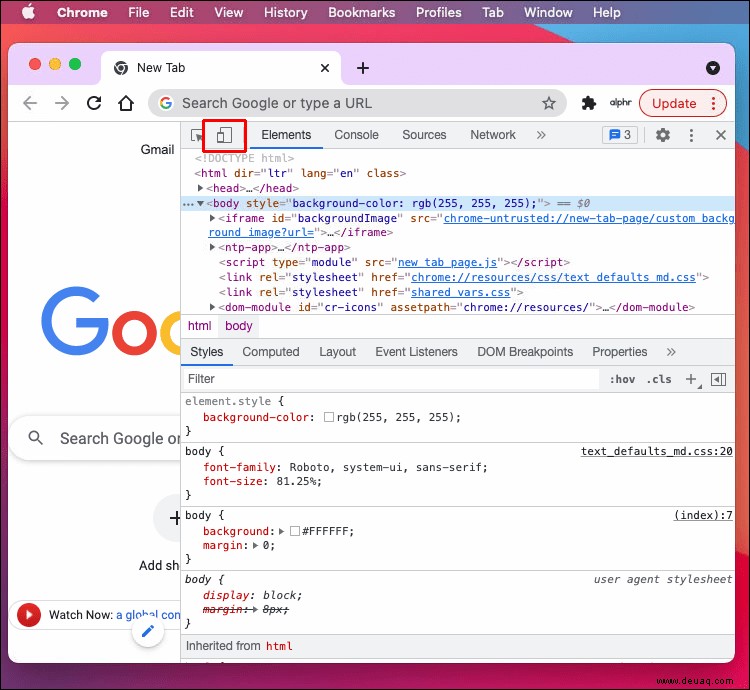Open shared_vars.css href link

point(461,292)
